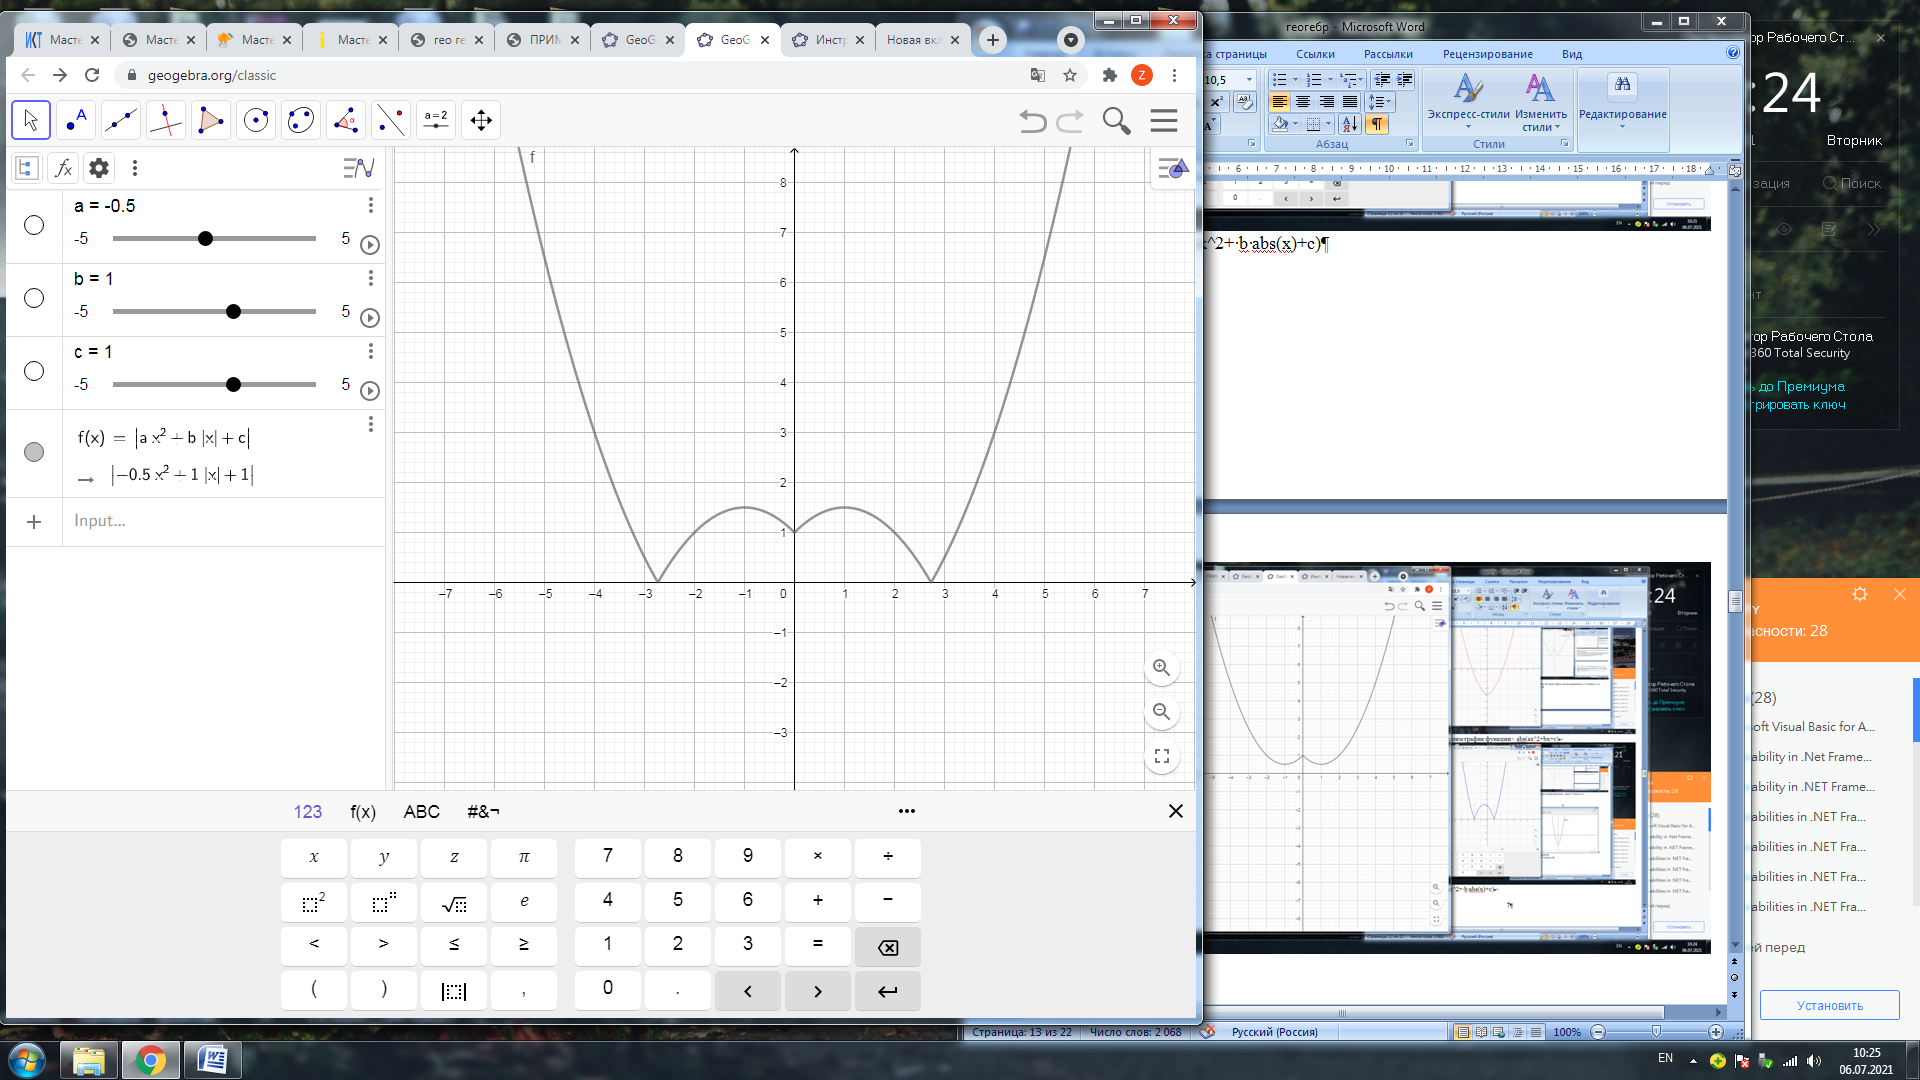Switch graph to fullscreen view

1161,756
